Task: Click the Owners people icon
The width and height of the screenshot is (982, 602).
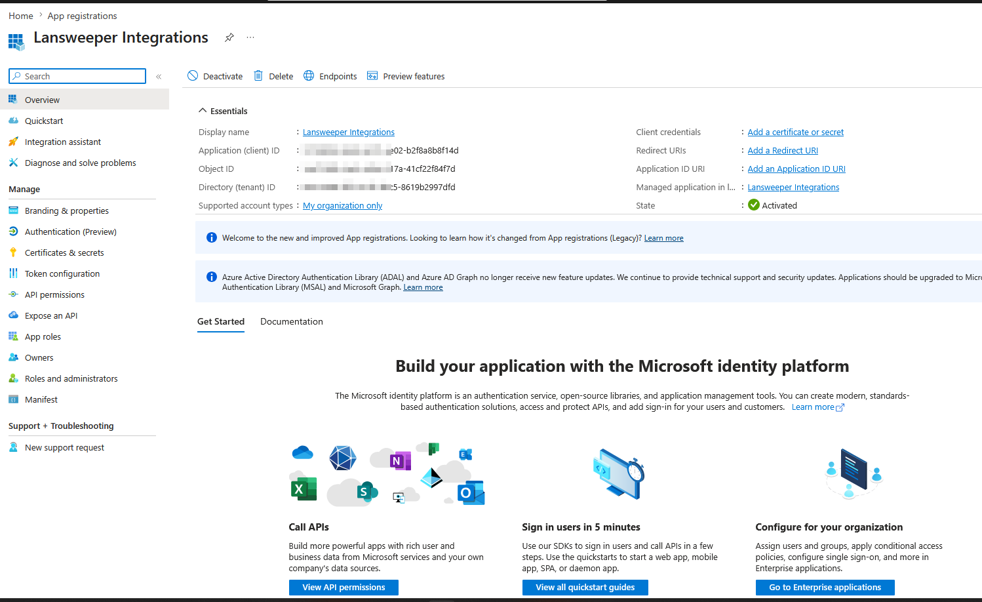Action: pos(13,357)
